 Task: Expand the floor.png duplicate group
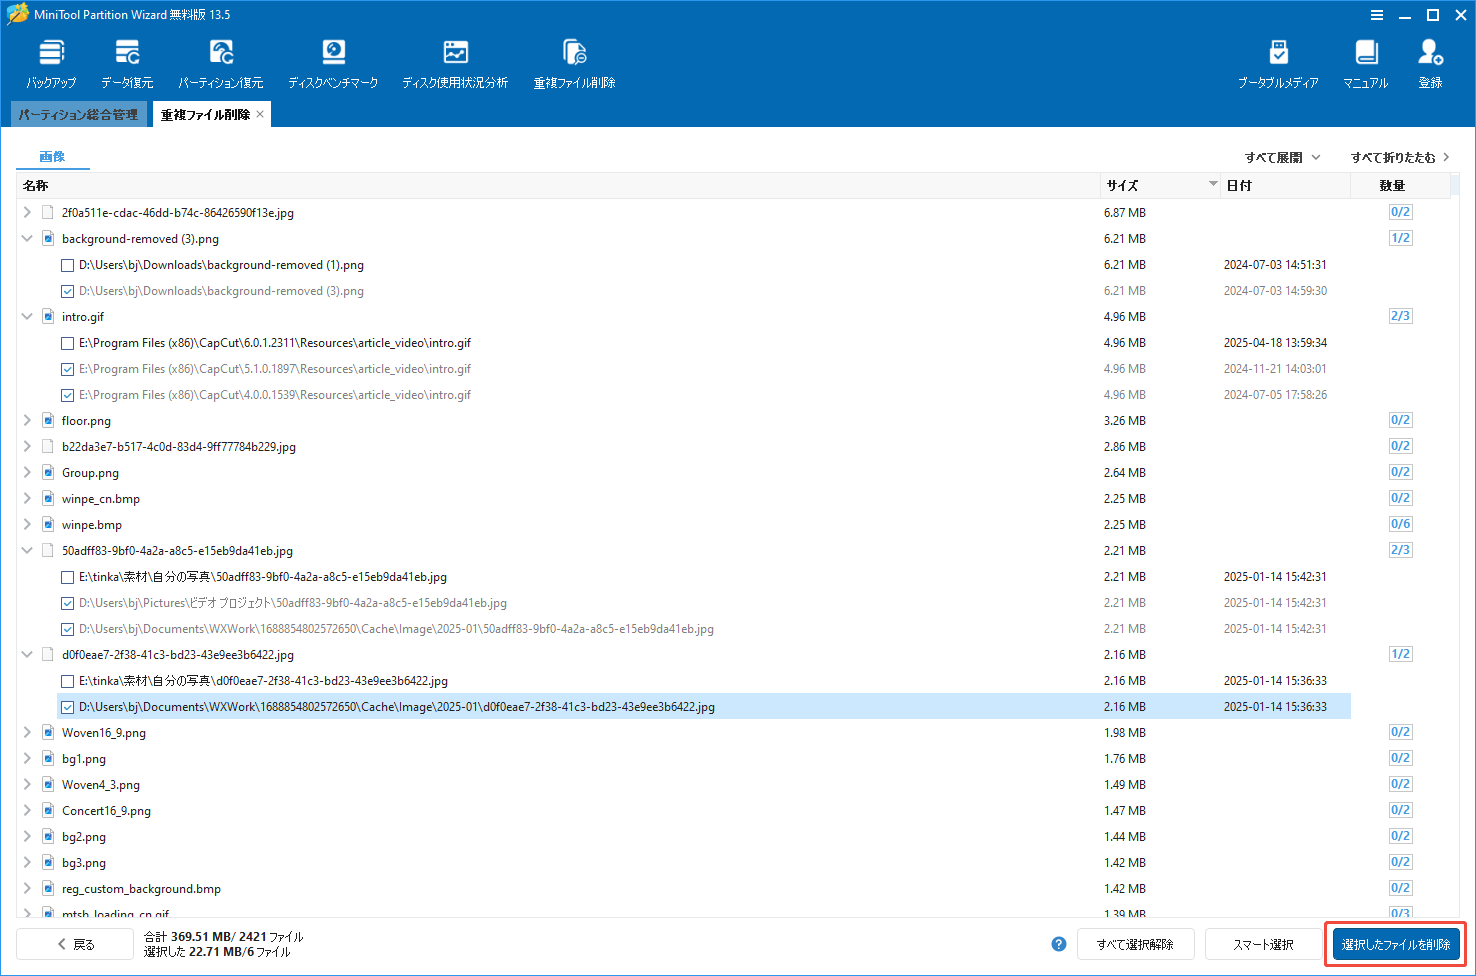[27, 420]
